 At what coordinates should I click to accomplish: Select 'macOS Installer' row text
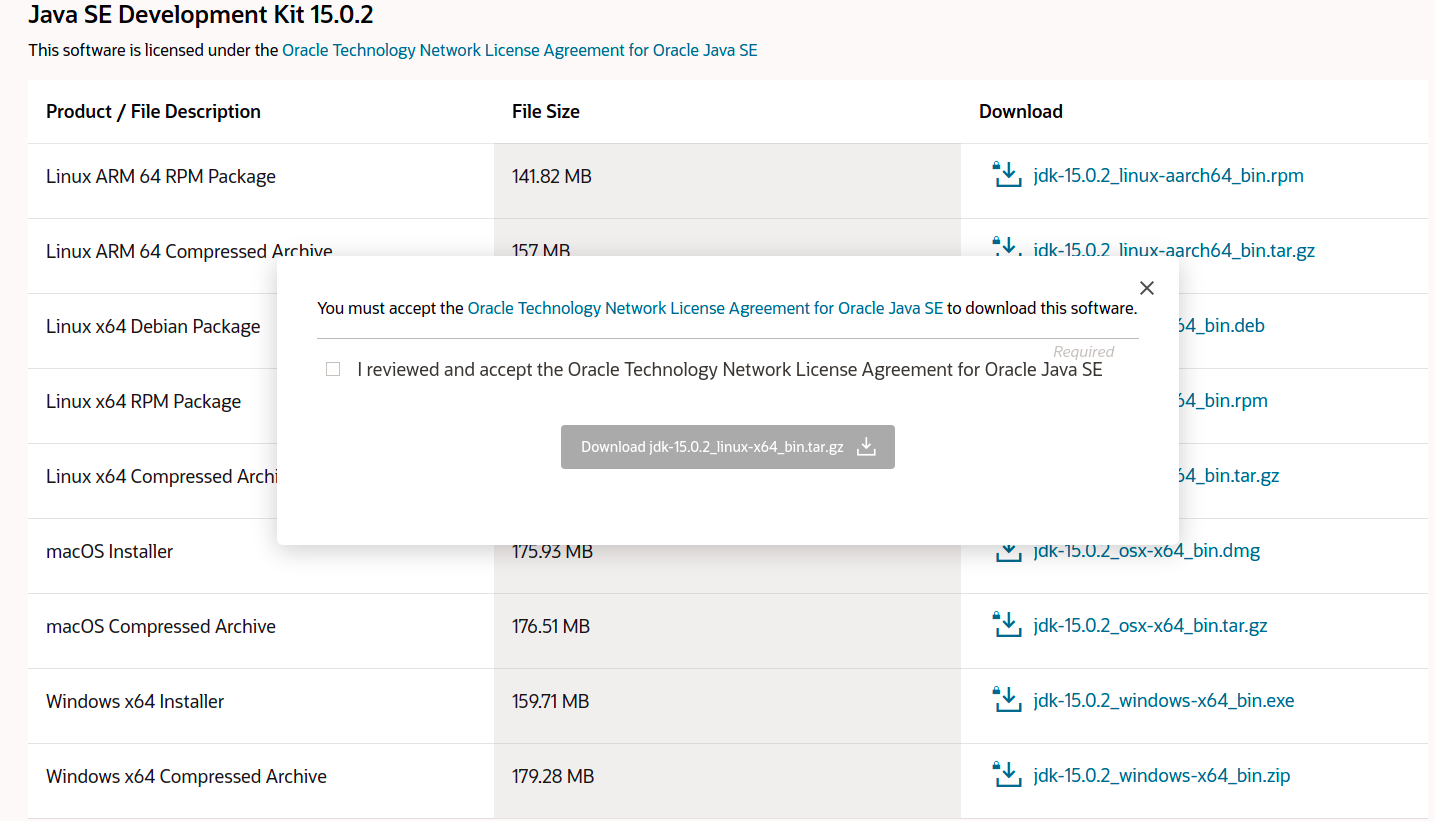[x=110, y=551]
